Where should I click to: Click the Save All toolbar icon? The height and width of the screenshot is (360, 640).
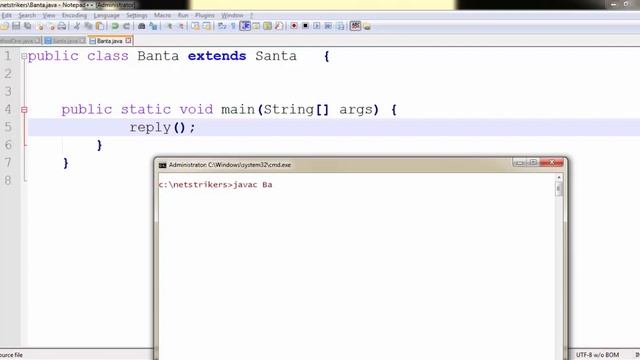click(x=28, y=26)
